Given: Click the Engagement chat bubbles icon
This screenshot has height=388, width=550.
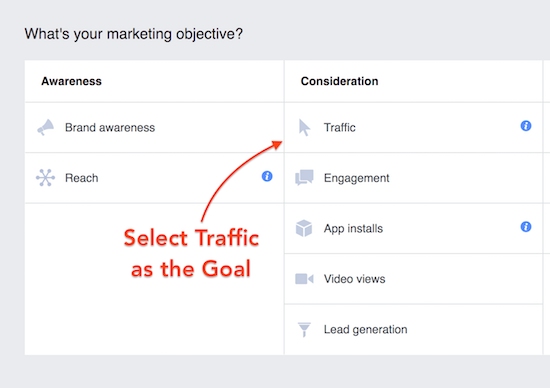Looking at the screenshot, I should point(304,178).
